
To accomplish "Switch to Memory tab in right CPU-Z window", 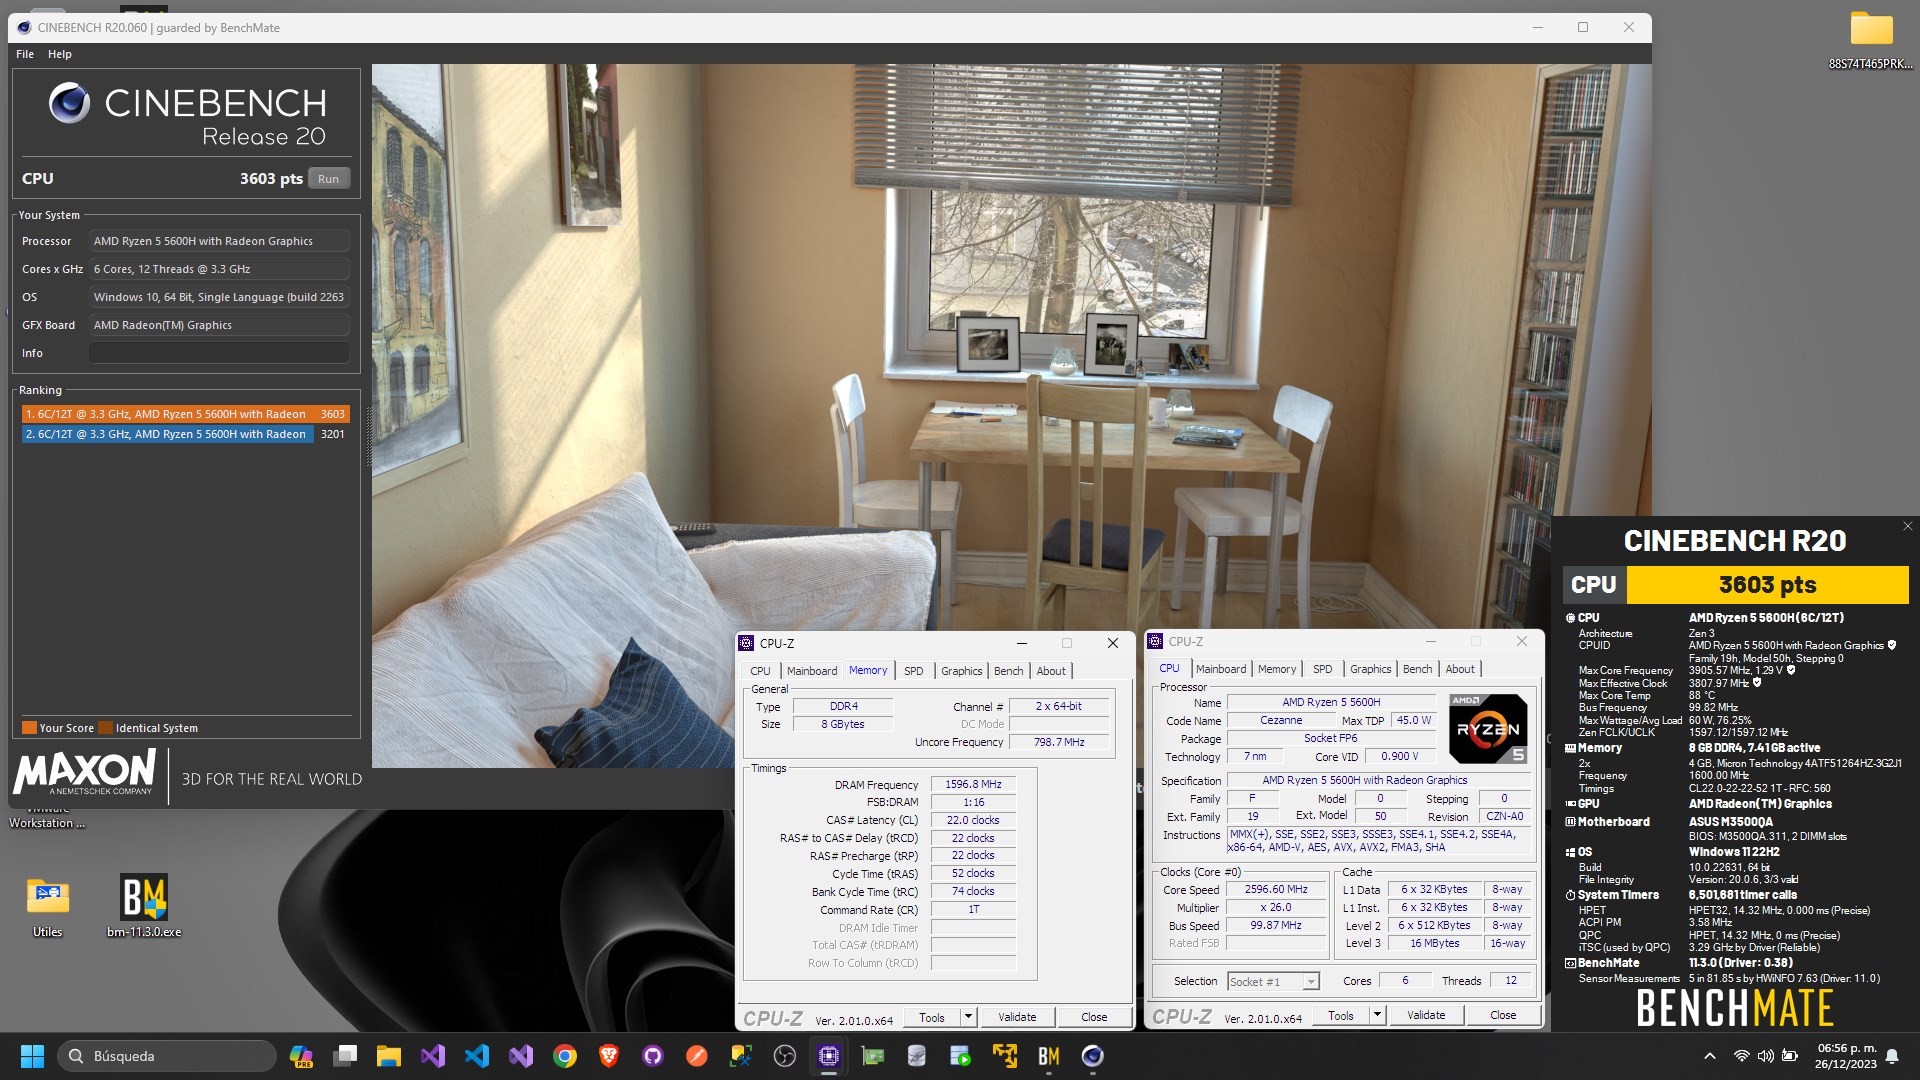I will (1276, 669).
